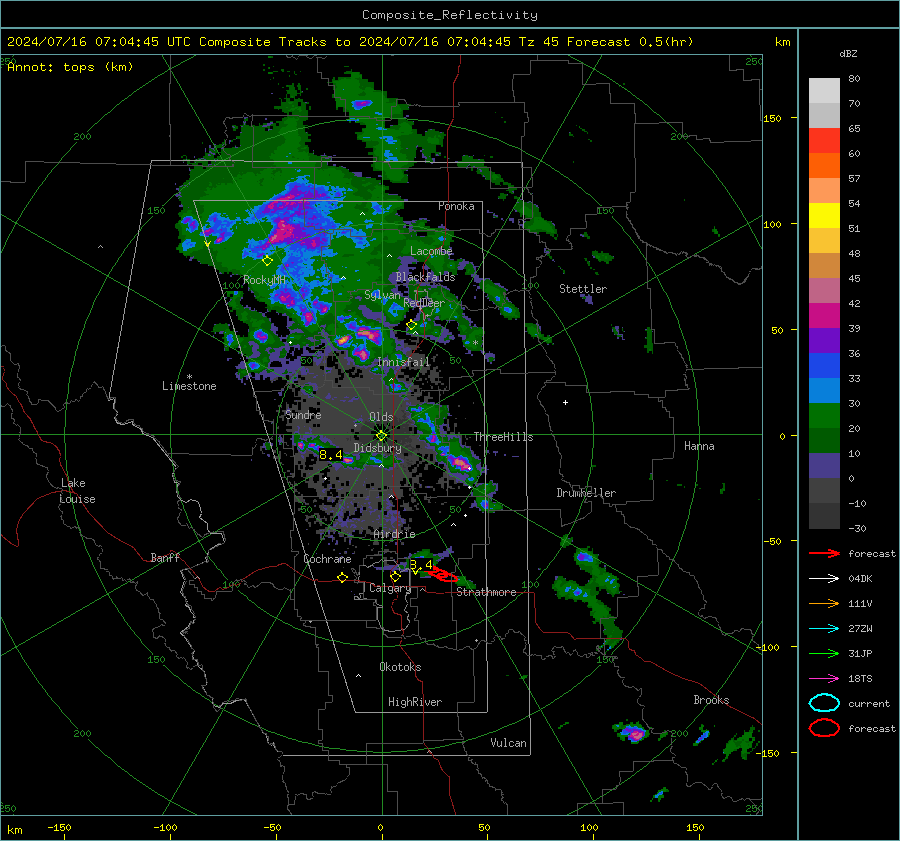This screenshot has height=841, width=900.
Task: Select the orange 111V arrow in legend
Action: (824, 603)
